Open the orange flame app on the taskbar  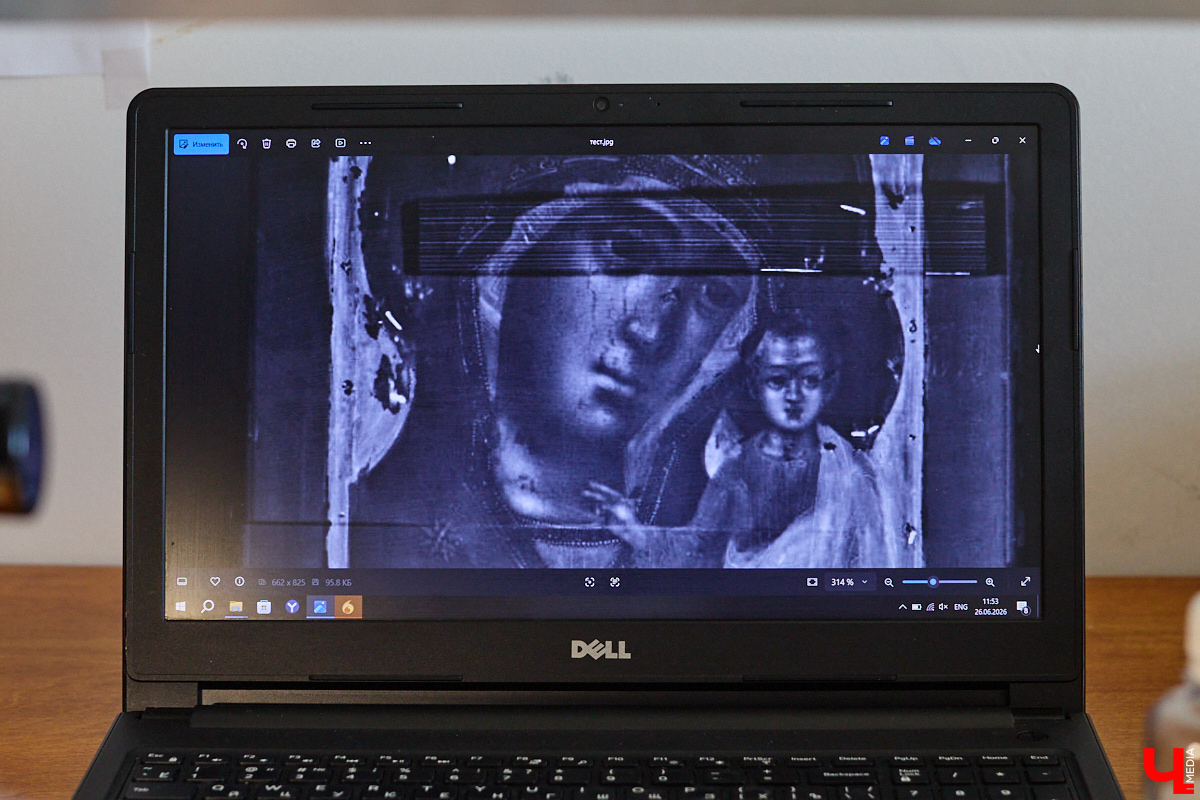(x=348, y=606)
